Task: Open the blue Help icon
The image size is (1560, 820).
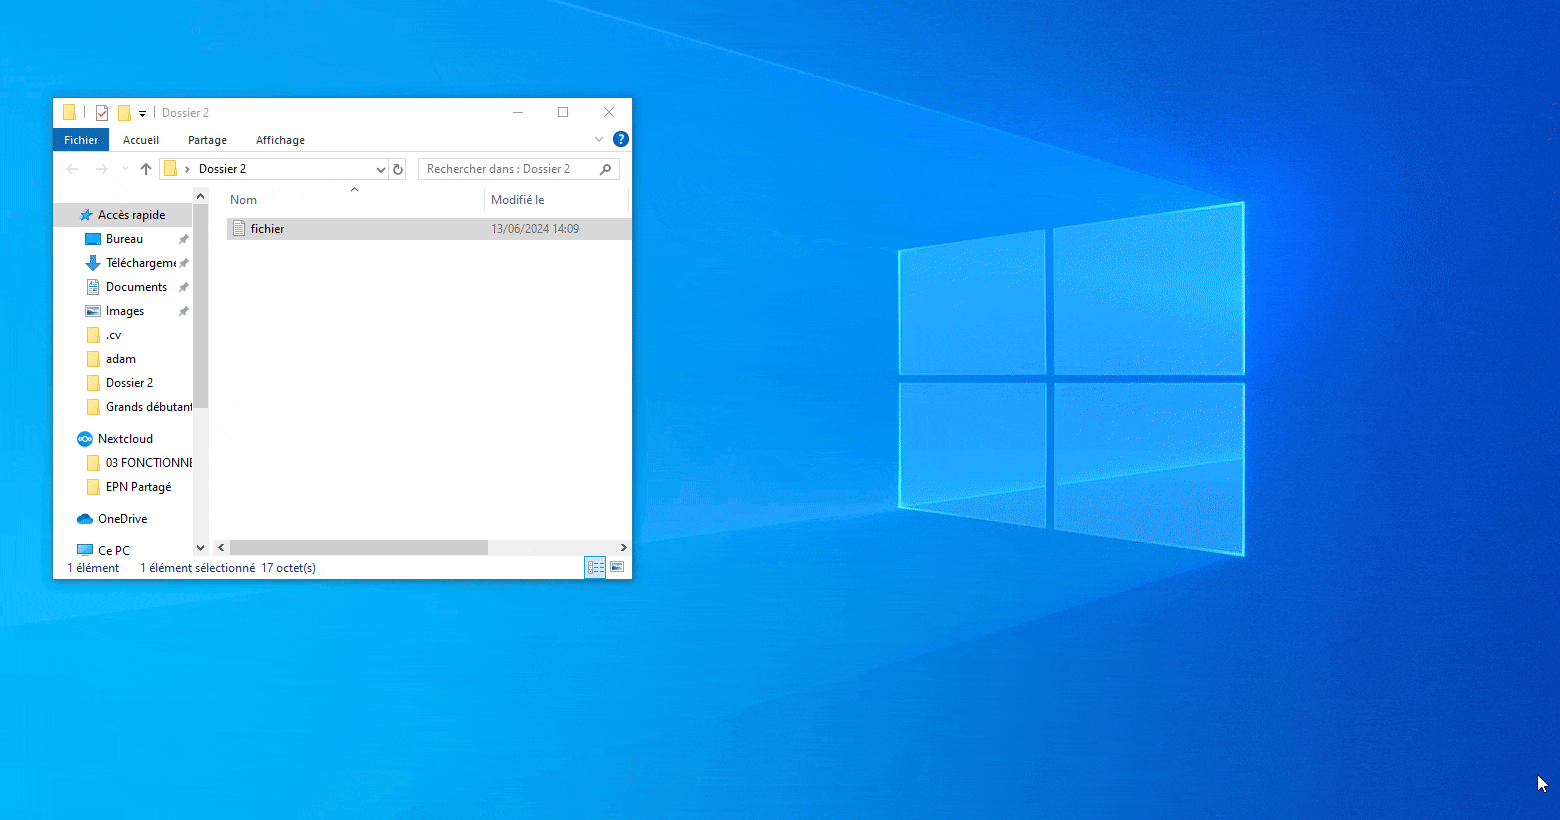Action: coord(620,139)
